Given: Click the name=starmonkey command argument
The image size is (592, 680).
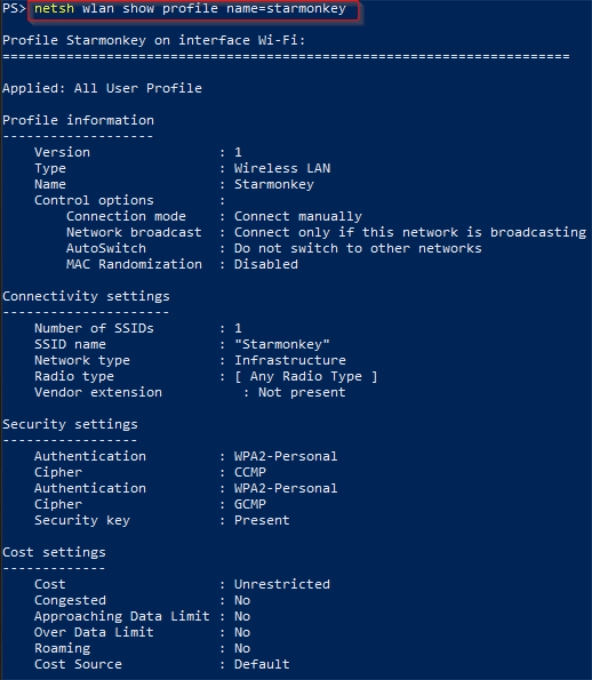Looking at the screenshot, I should click(x=286, y=8).
